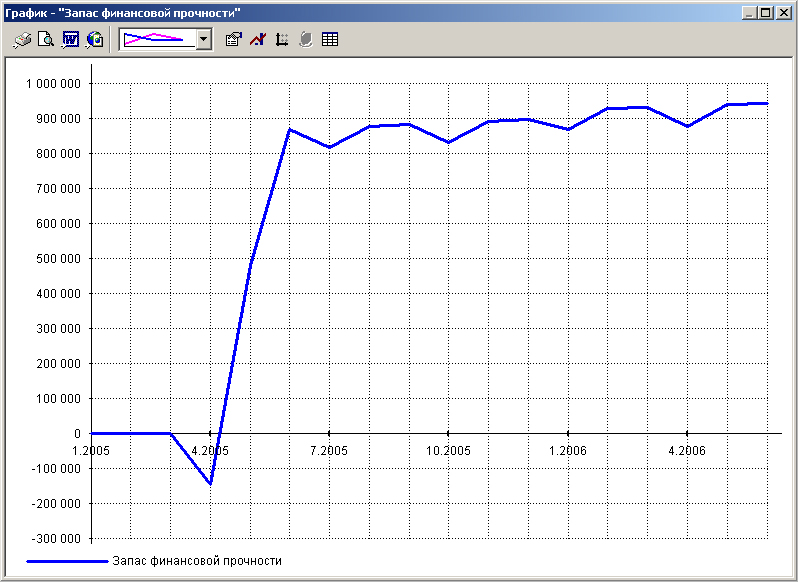Open chart properties icon
The height and width of the screenshot is (582, 798).
234,40
